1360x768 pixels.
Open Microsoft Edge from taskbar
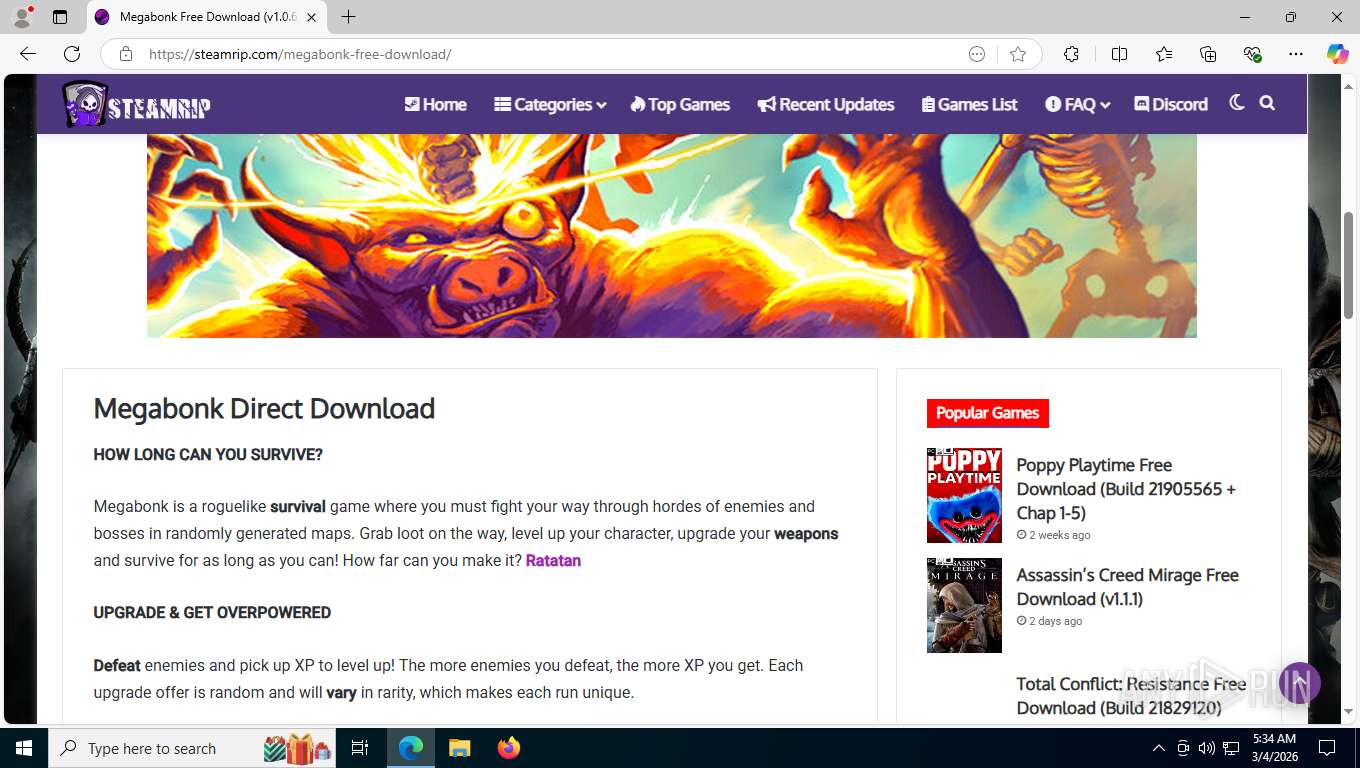[x=411, y=748]
